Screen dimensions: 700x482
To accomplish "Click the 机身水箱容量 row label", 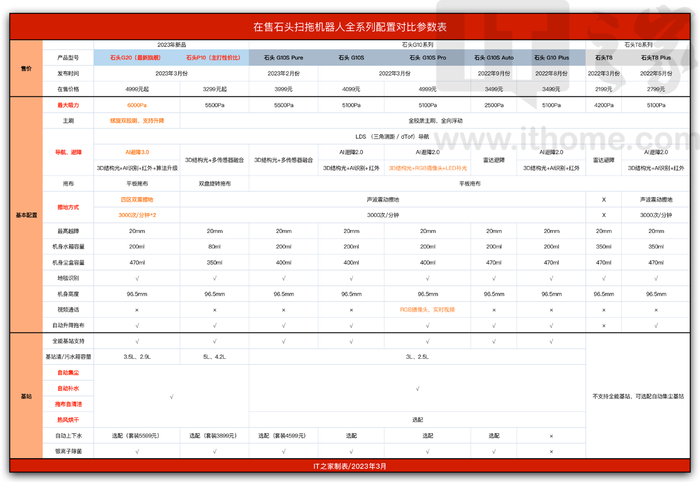I will (68, 246).
